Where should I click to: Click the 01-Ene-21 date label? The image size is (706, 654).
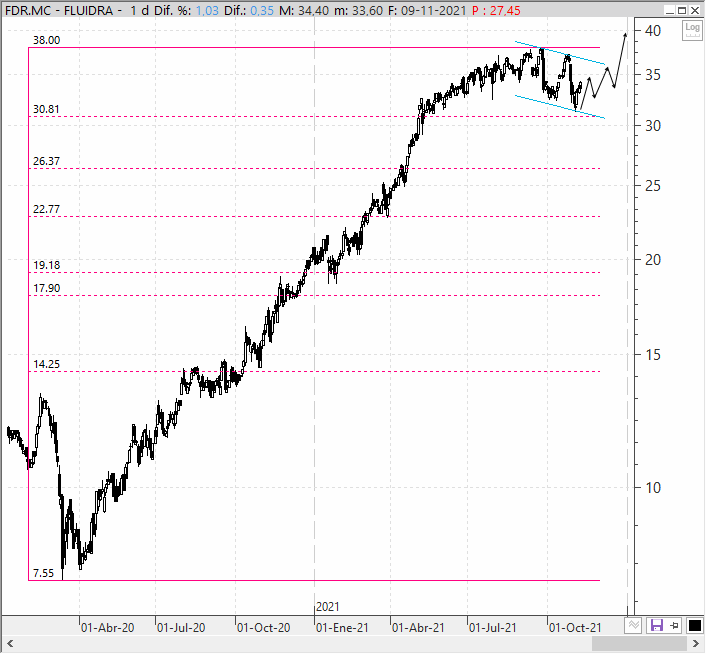click(342, 627)
